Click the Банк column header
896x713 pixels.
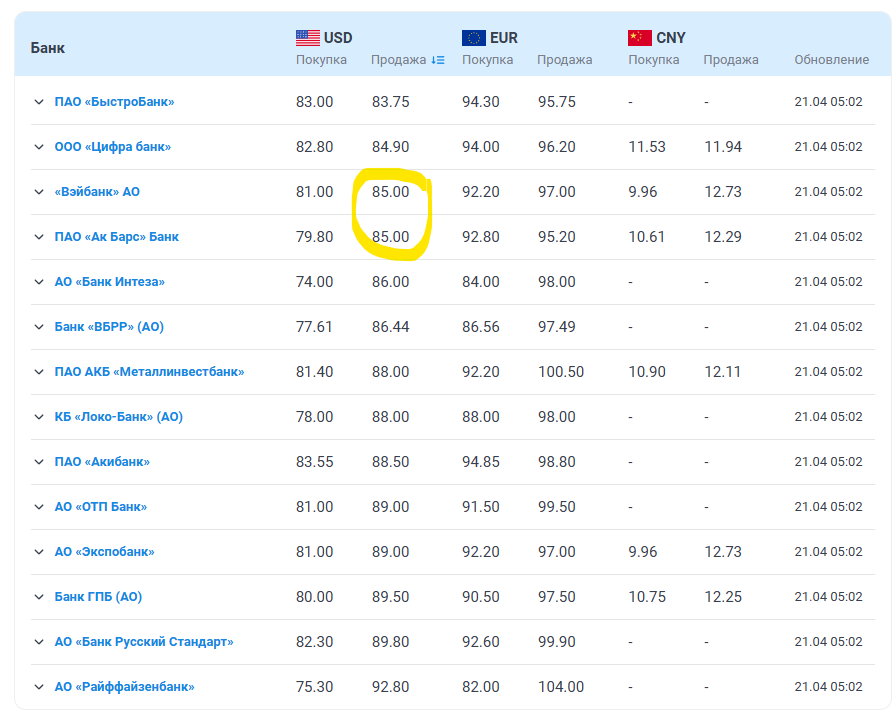click(x=47, y=48)
